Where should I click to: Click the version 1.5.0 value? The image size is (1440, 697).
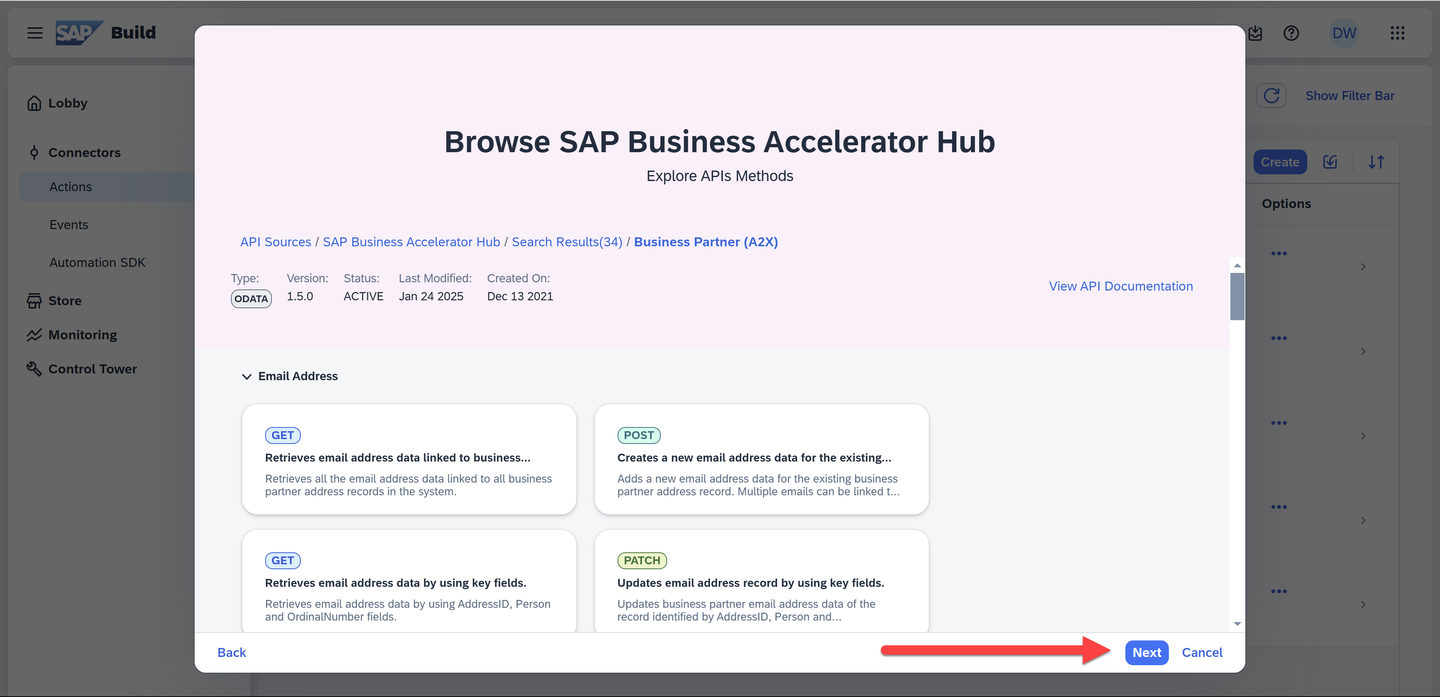[300, 297]
